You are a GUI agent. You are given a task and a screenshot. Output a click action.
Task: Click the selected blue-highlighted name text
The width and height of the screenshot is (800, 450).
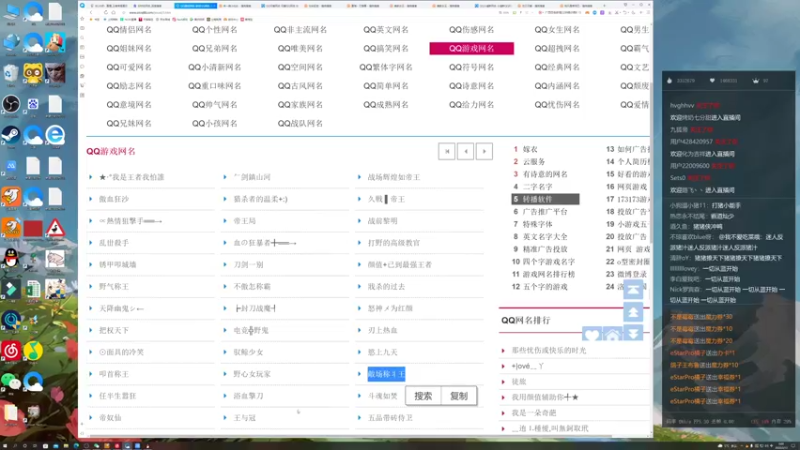[x=386, y=374]
